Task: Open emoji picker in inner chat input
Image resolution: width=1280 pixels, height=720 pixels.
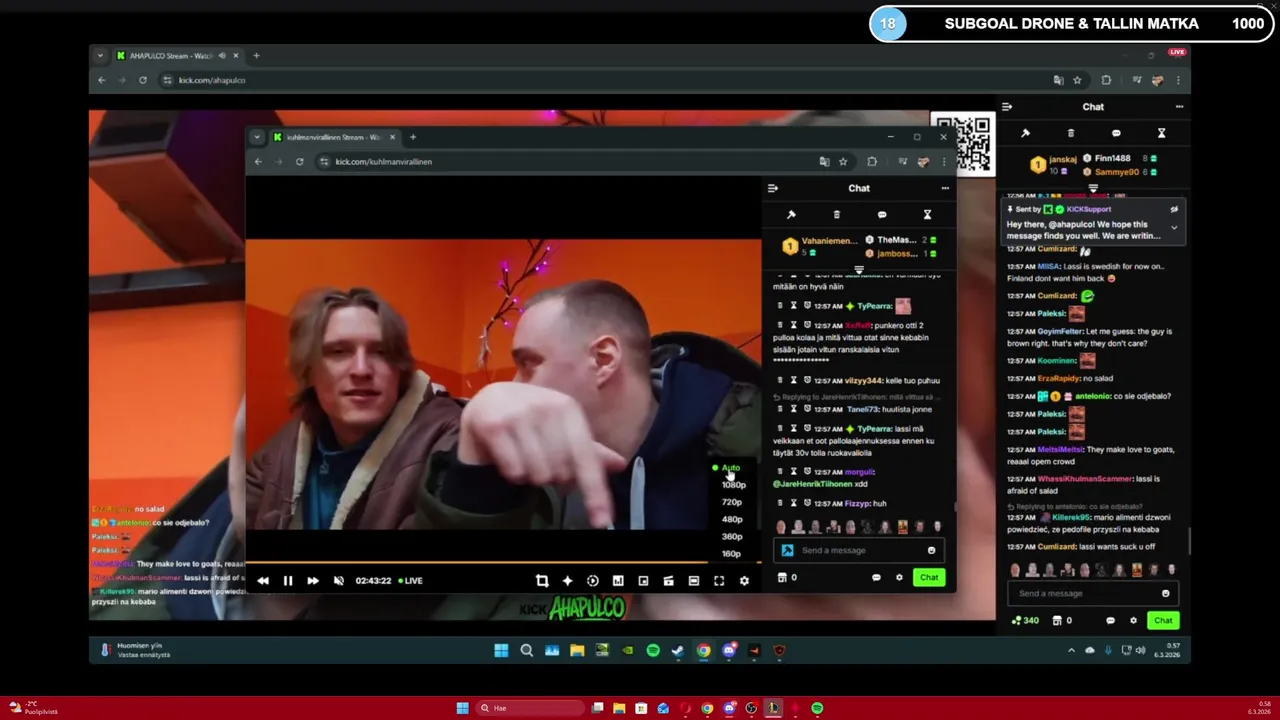Action: click(x=931, y=550)
